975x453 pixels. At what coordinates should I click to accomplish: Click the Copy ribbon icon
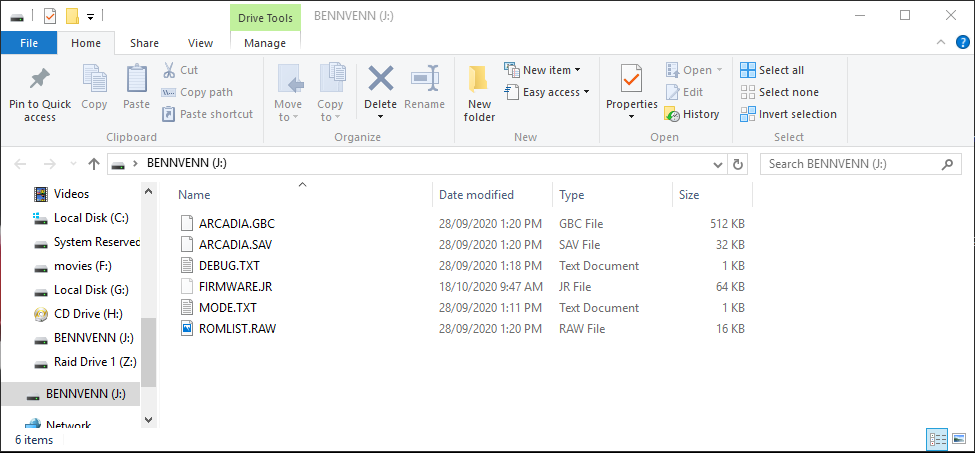pos(95,80)
